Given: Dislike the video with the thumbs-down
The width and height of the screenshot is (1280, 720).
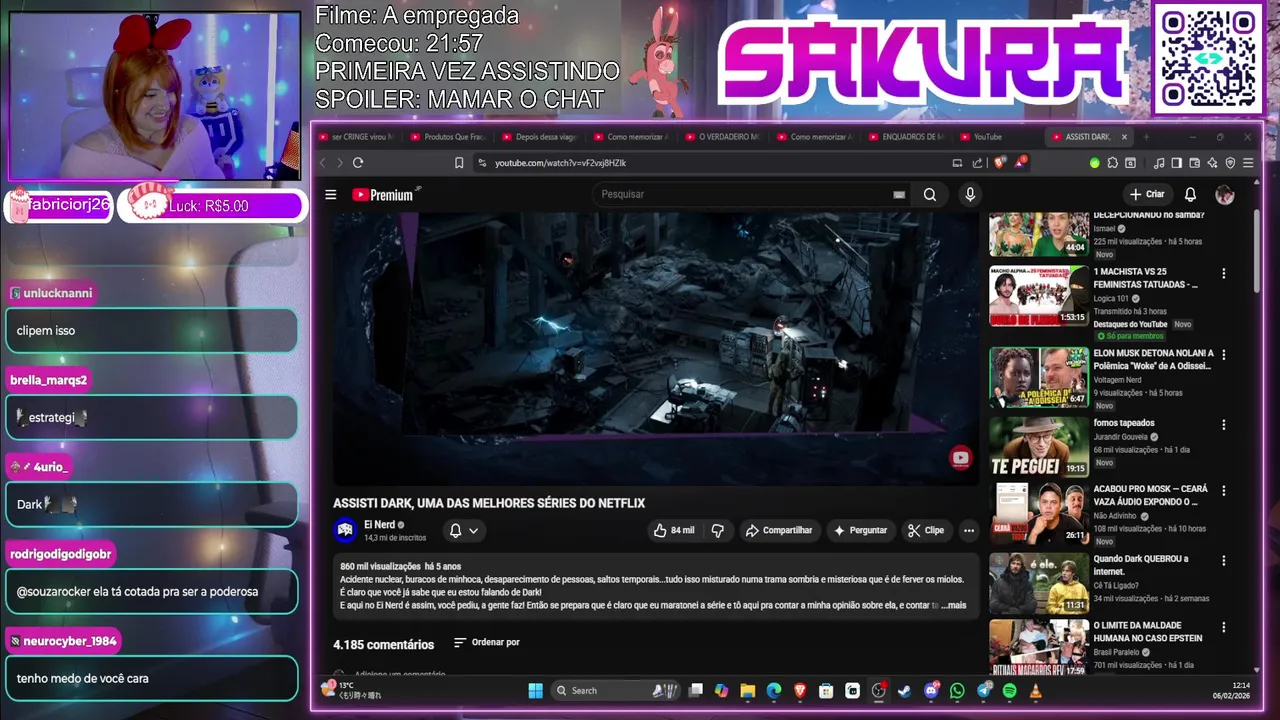Looking at the screenshot, I should pos(718,530).
